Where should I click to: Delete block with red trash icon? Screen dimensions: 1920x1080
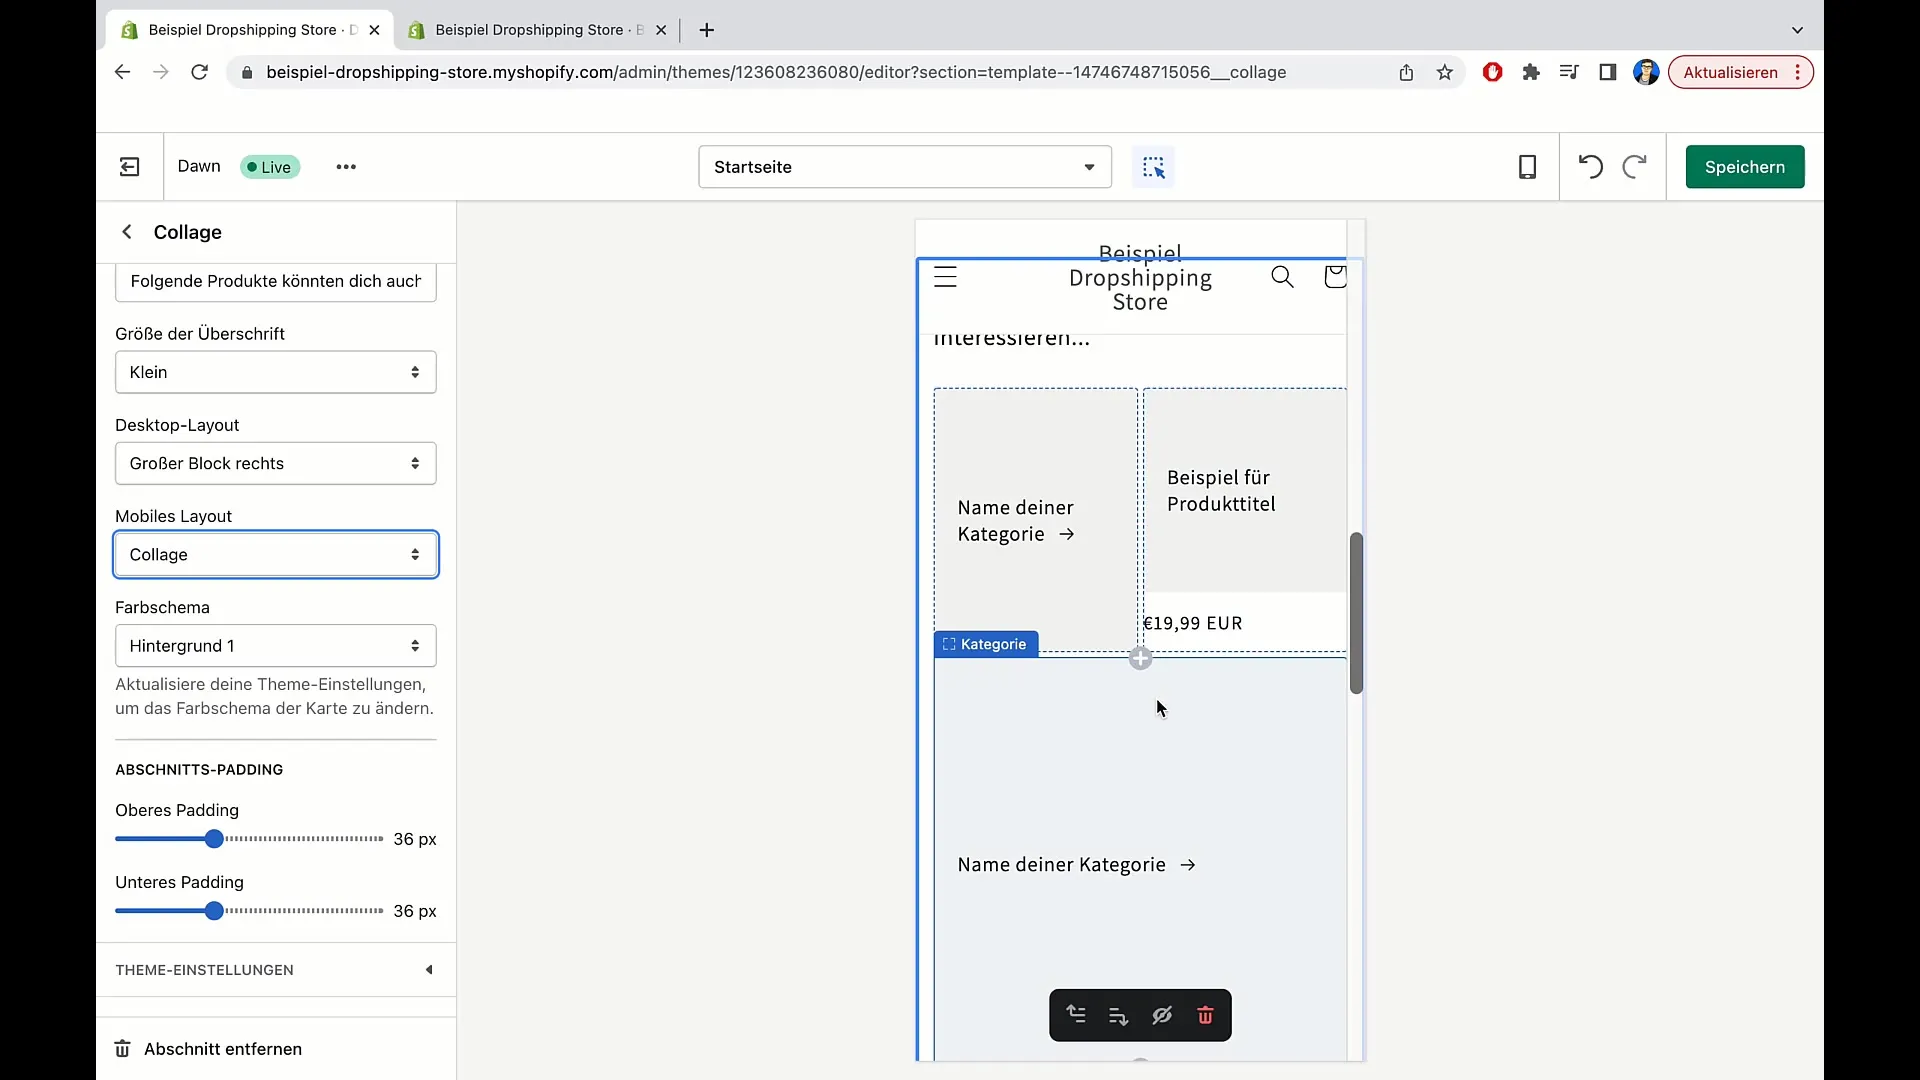click(x=1205, y=1015)
